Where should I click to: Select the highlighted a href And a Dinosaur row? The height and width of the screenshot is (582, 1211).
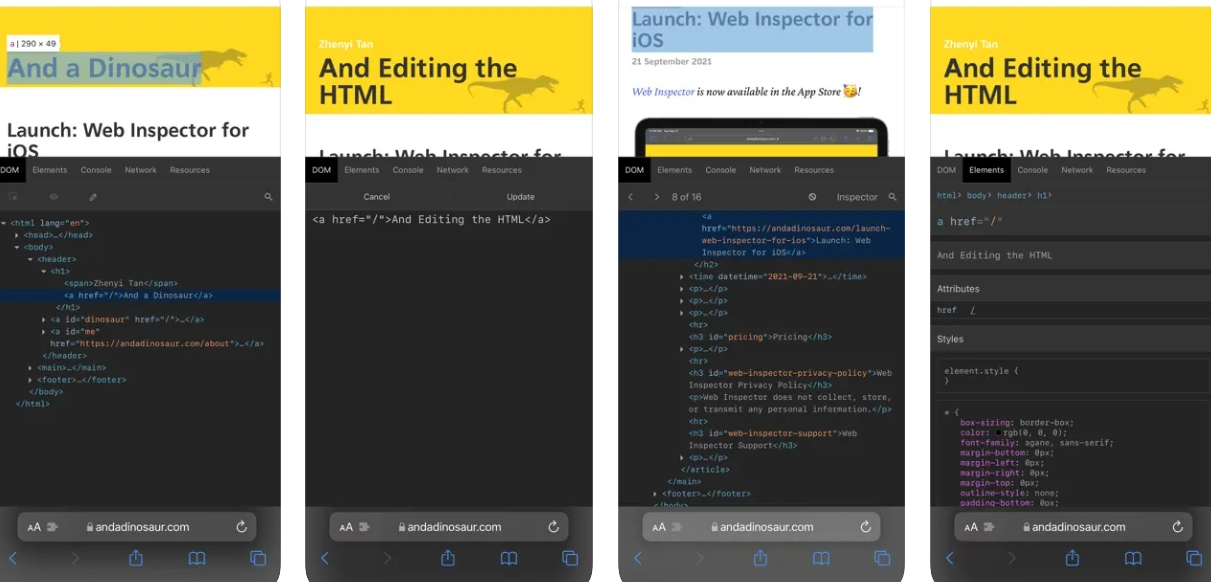click(x=140, y=295)
